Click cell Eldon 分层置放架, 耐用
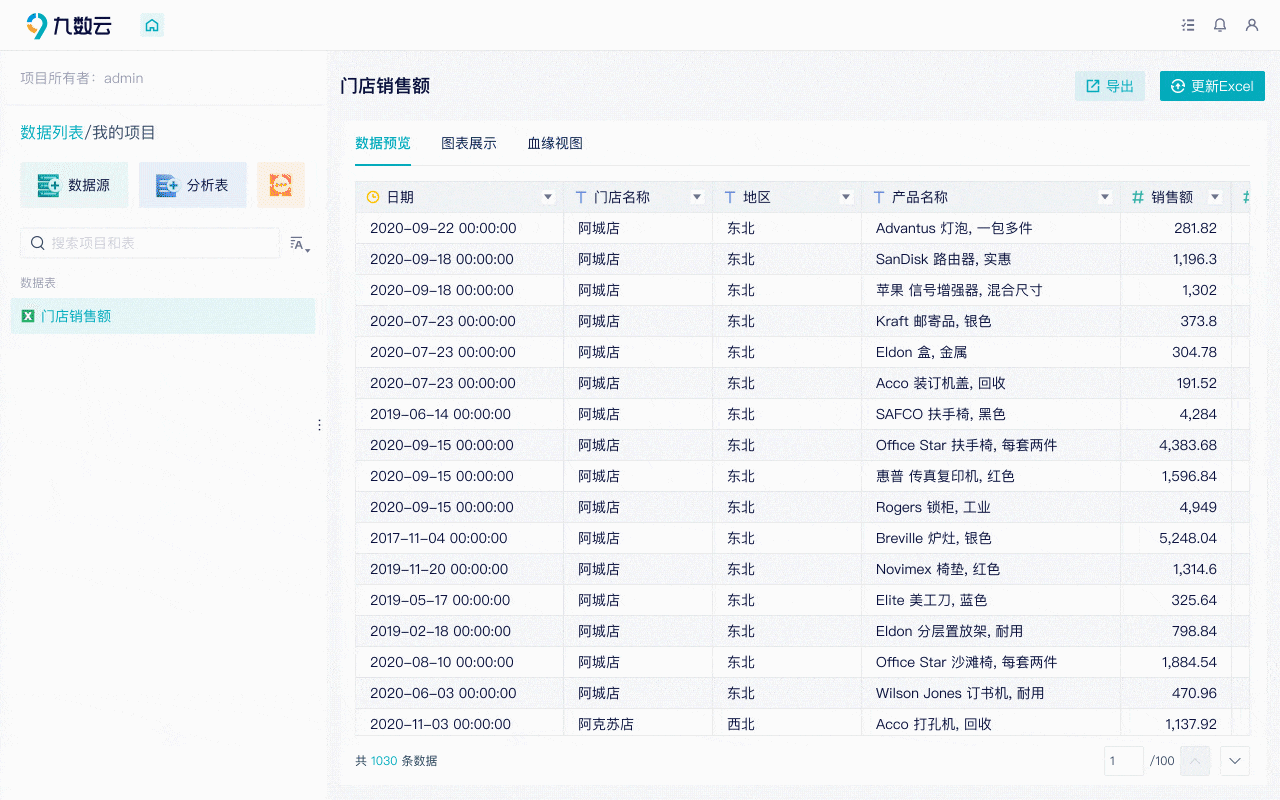This screenshot has width=1280, height=800. tap(990, 631)
